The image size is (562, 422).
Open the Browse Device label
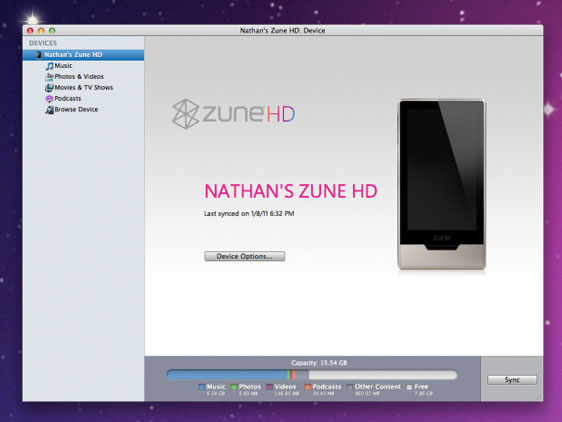76,109
